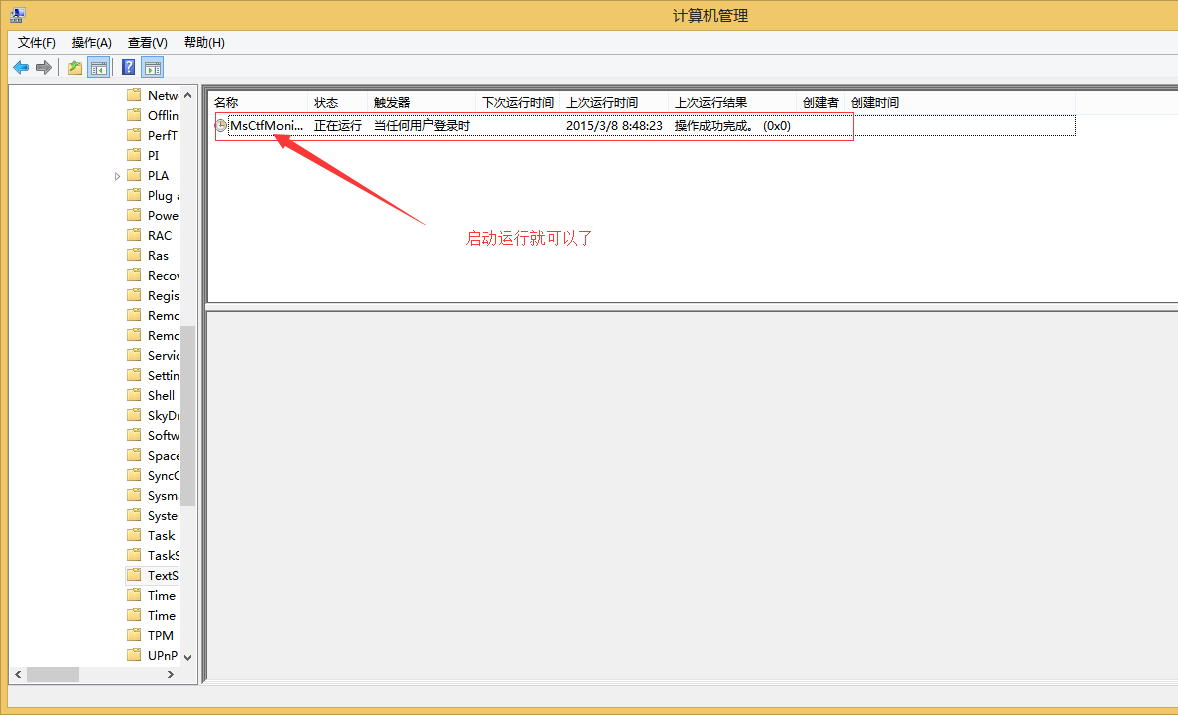Sort by the 上次运行结果 column header
The height and width of the screenshot is (715, 1178).
point(732,102)
